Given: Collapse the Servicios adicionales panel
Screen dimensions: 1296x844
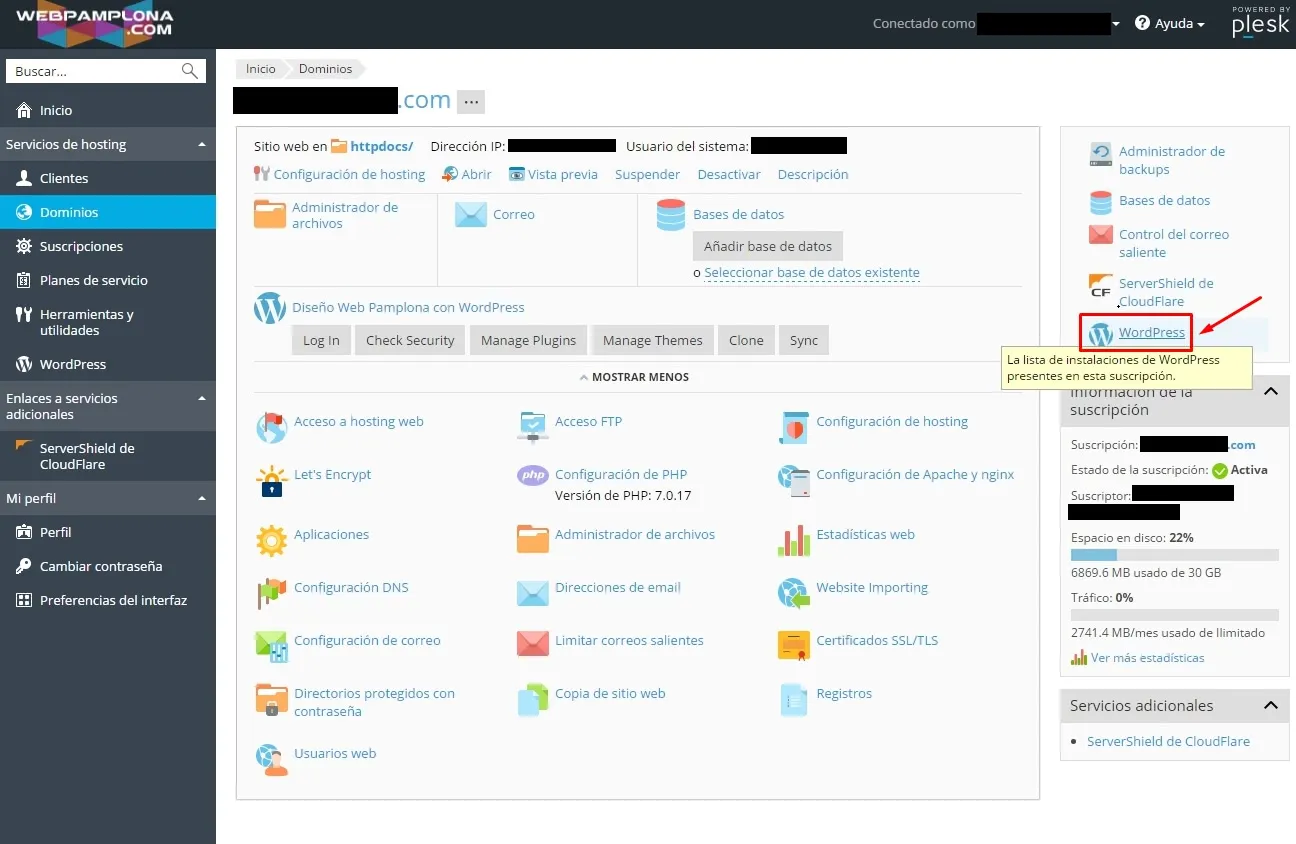Looking at the screenshot, I should click(1270, 706).
